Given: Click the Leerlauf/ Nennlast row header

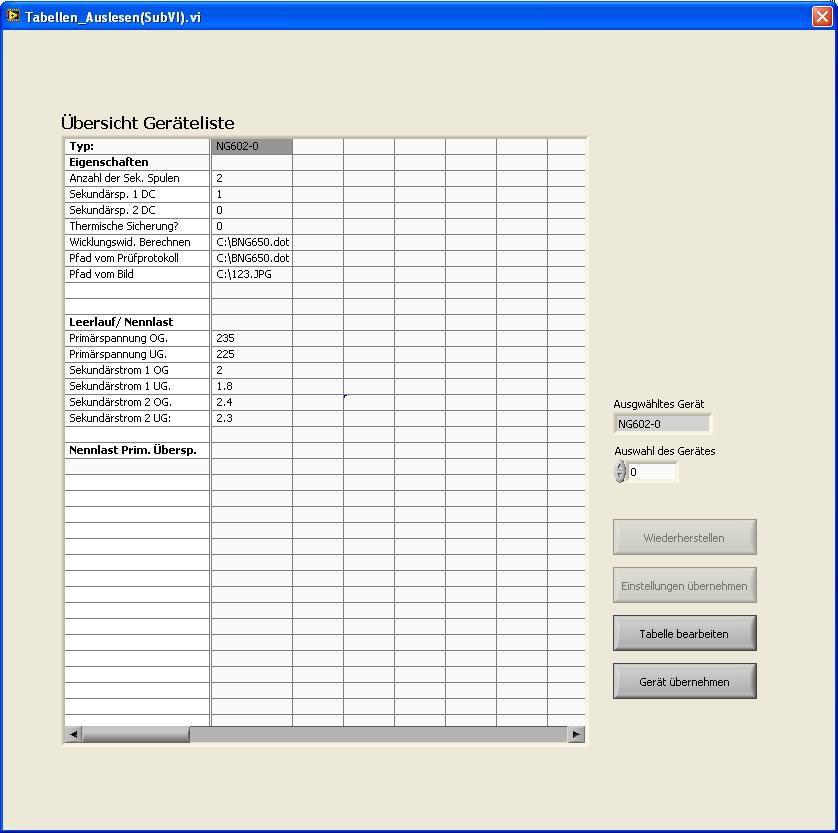Looking at the screenshot, I should [137, 322].
